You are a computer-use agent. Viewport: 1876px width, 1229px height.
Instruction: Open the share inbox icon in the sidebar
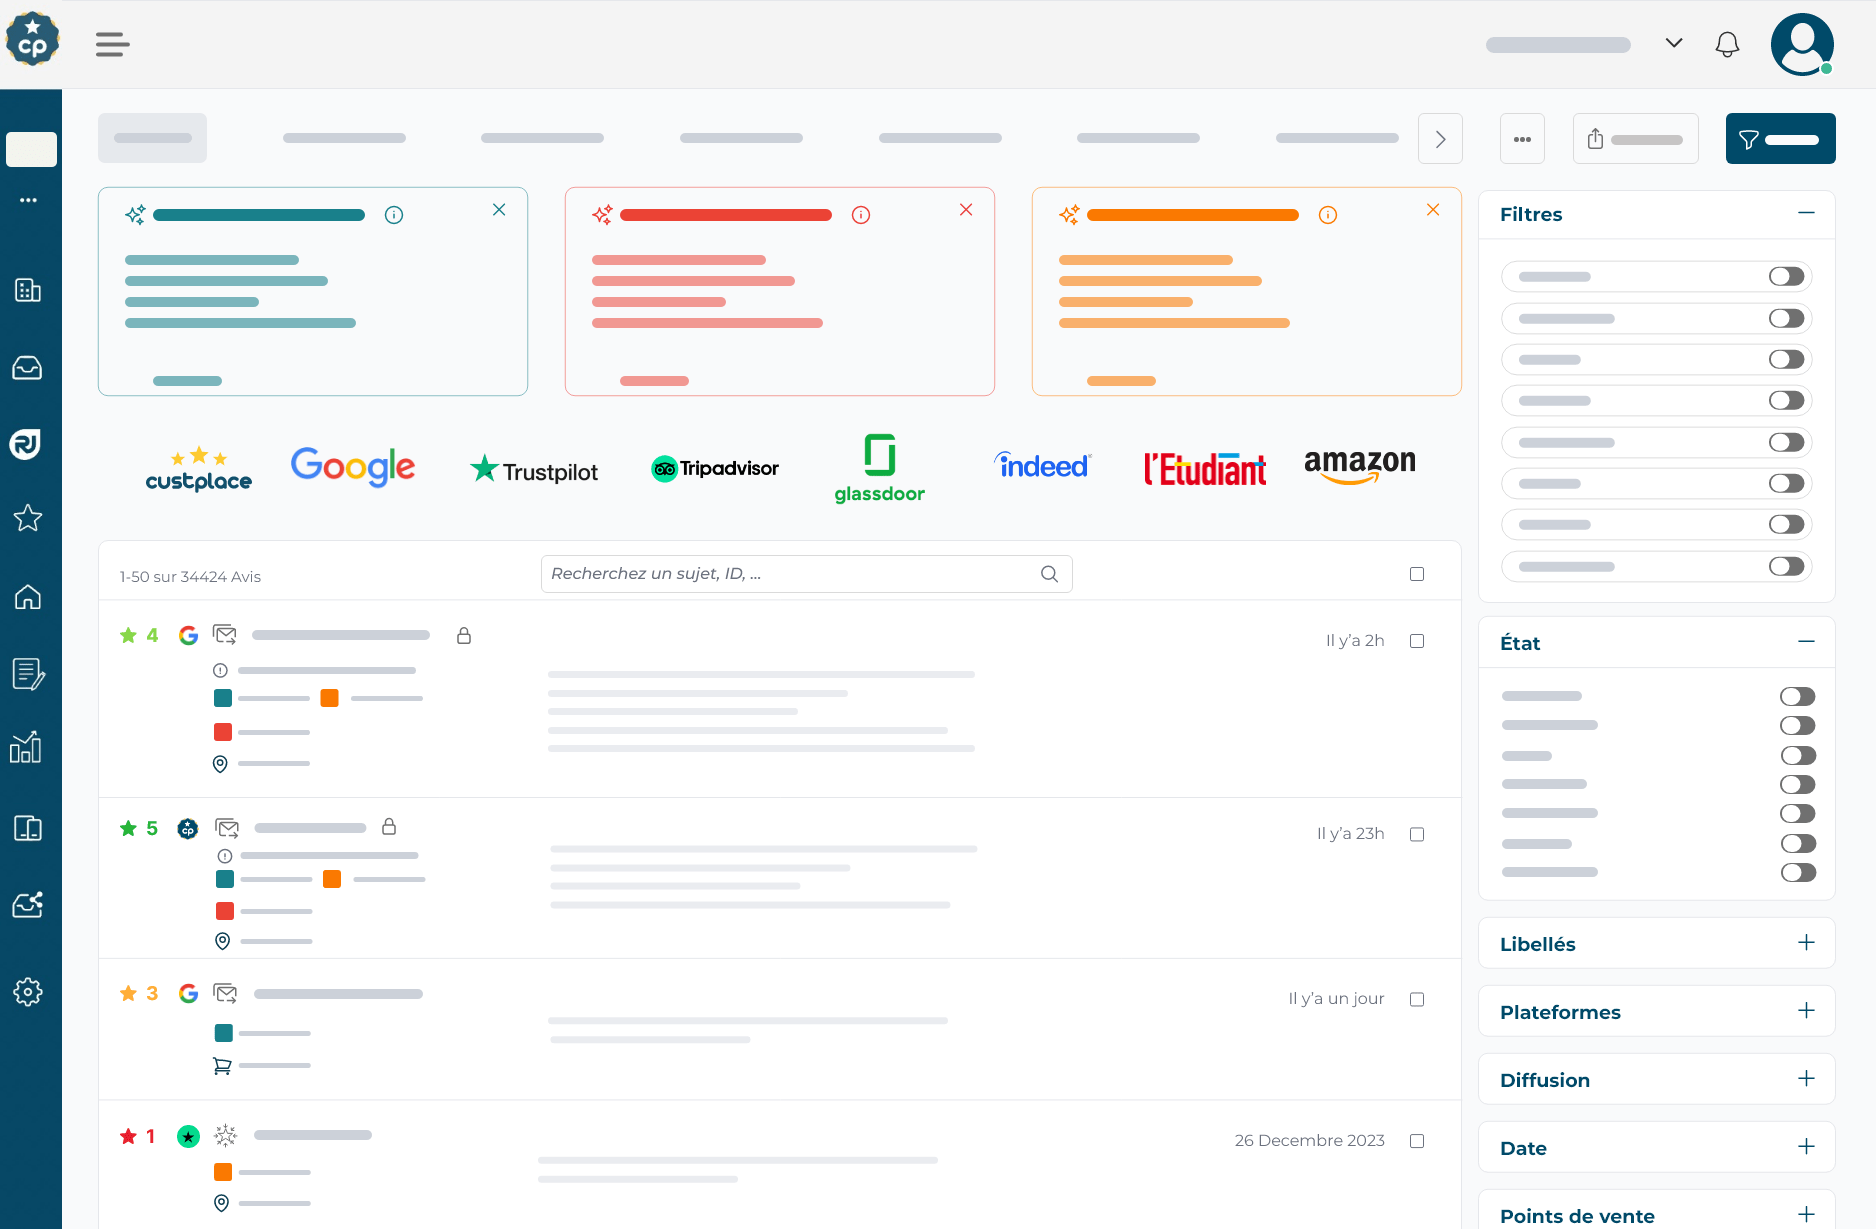click(x=28, y=905)
